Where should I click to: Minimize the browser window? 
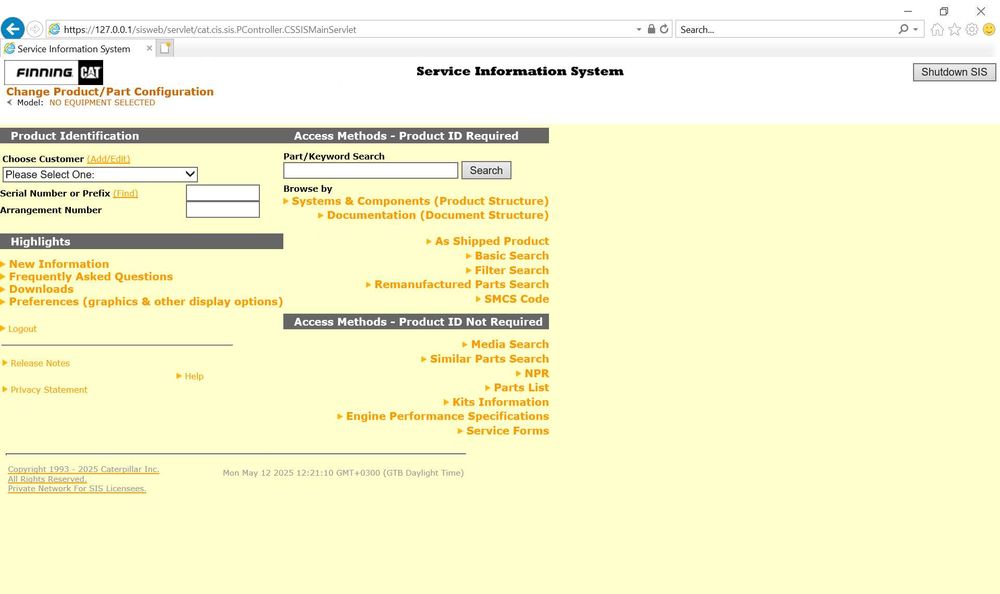click(908, 11)
